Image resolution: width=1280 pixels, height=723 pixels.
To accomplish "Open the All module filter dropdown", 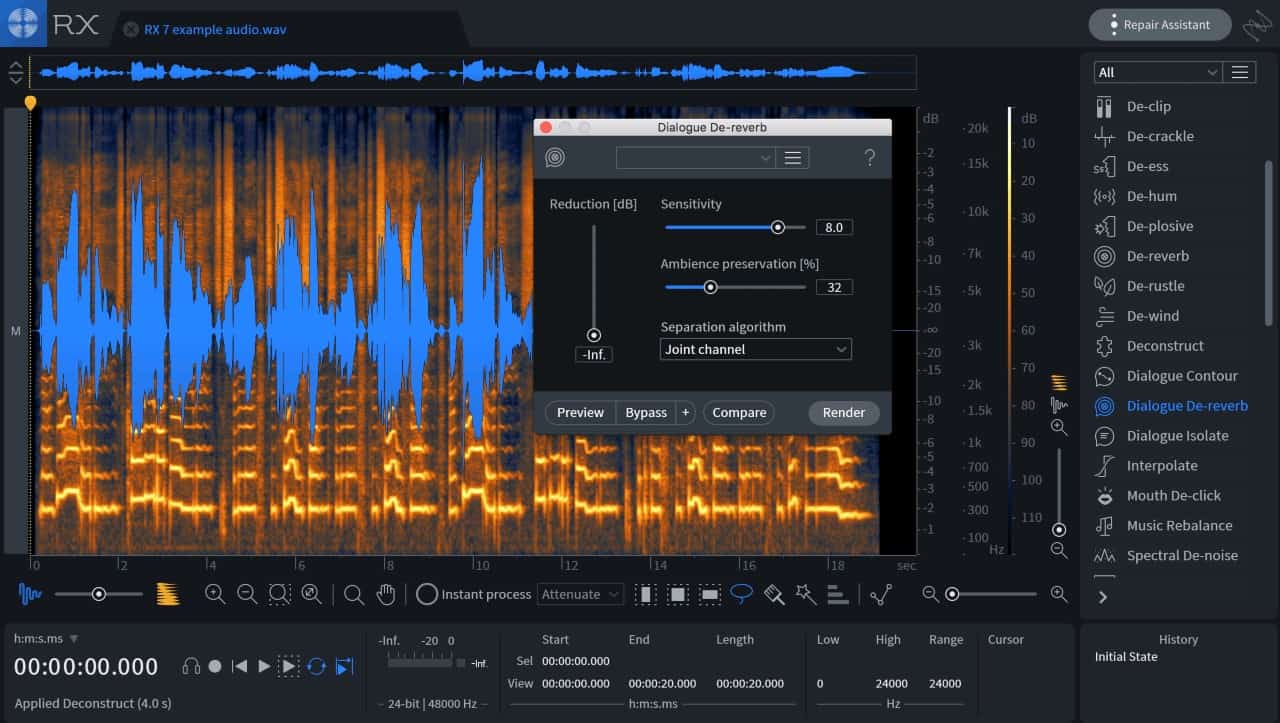I will click(x=1158, y=72).
